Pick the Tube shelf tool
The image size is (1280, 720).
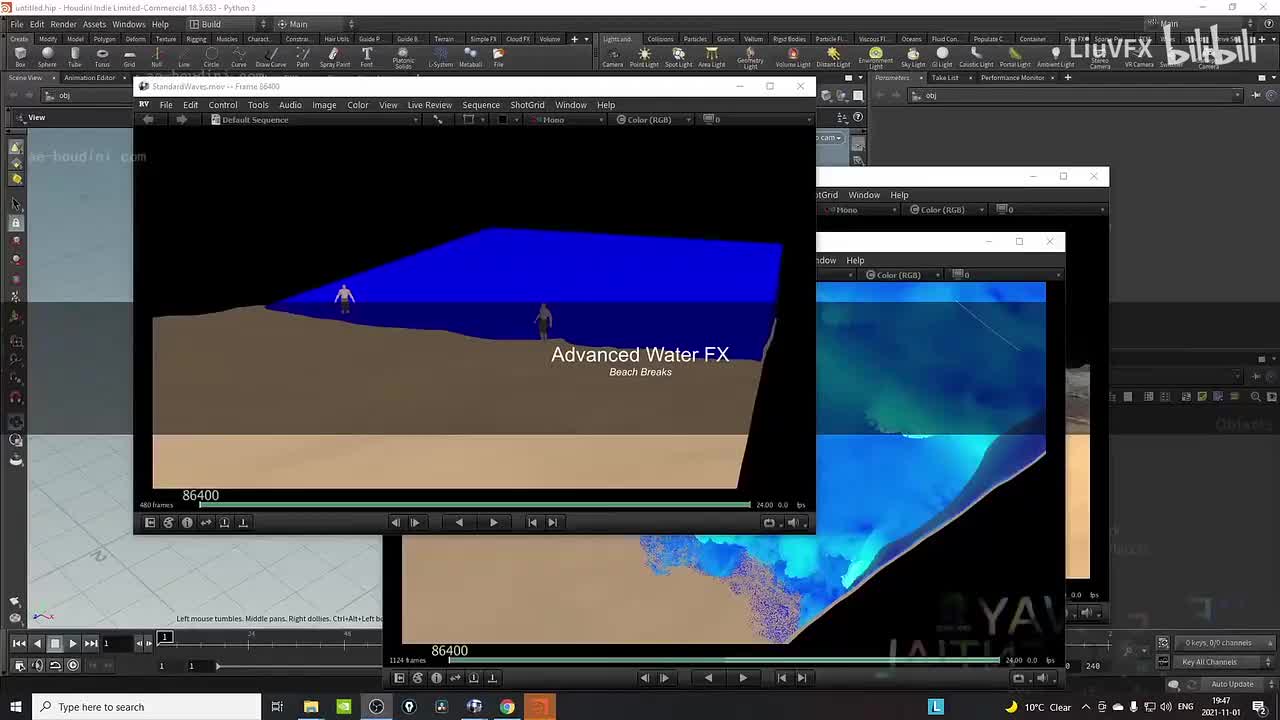[75, 57]
